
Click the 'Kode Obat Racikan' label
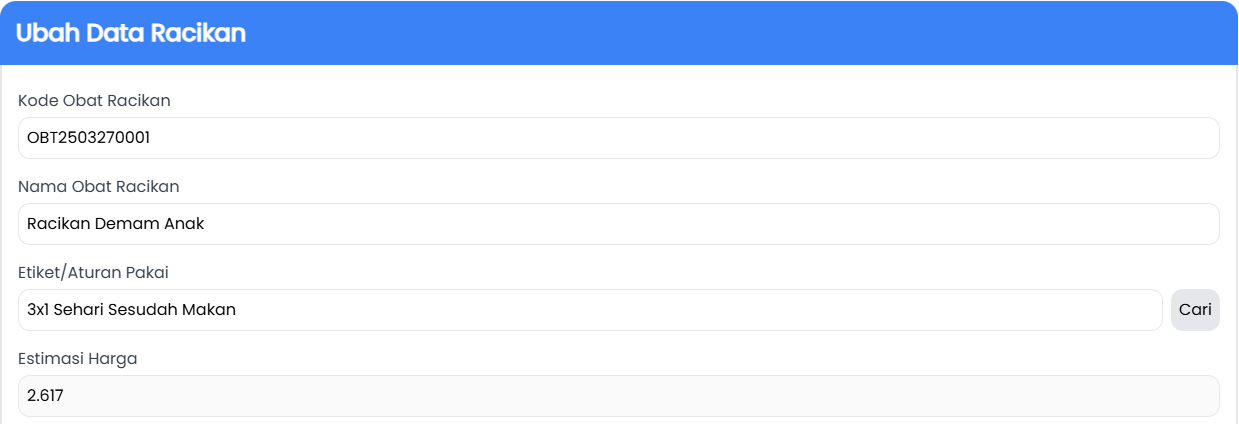[x=94, y=100]
